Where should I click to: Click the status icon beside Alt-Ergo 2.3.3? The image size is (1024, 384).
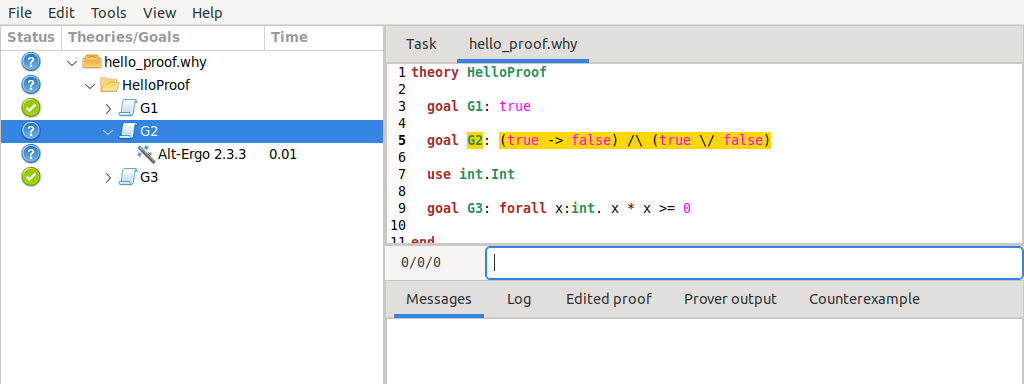pyautogui.click(x=31, y=153)
